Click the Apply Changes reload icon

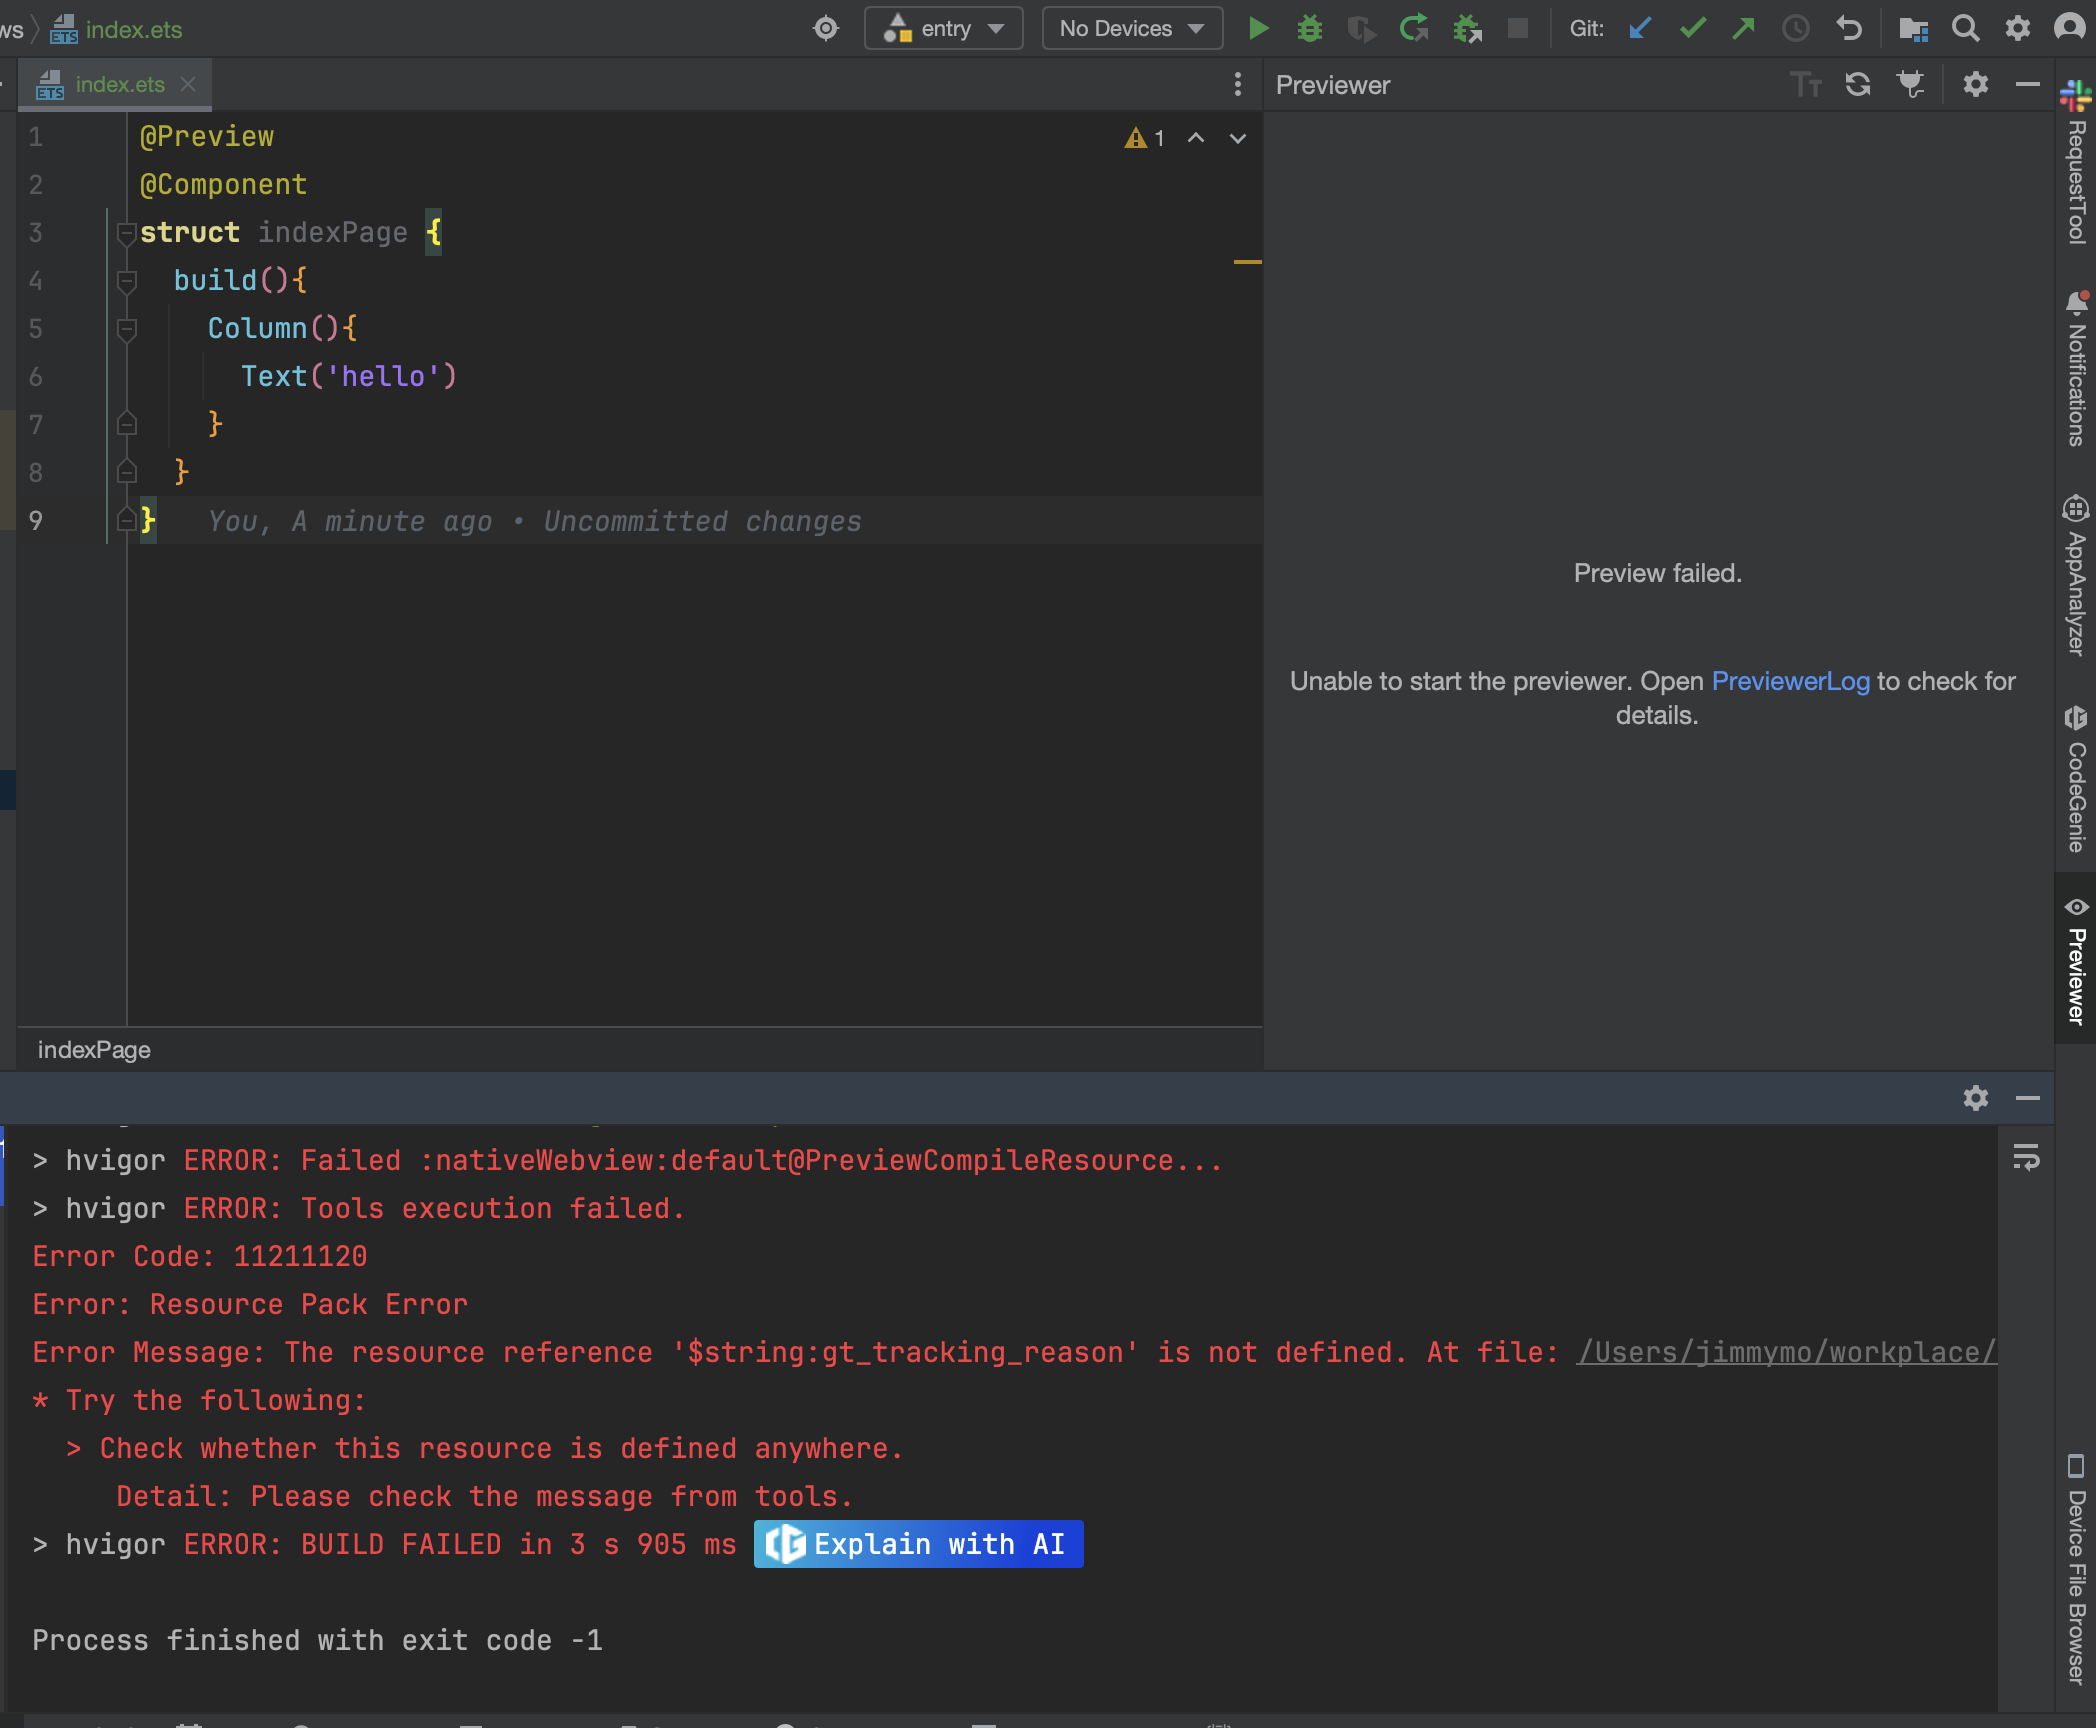[x=1414, y=28]
